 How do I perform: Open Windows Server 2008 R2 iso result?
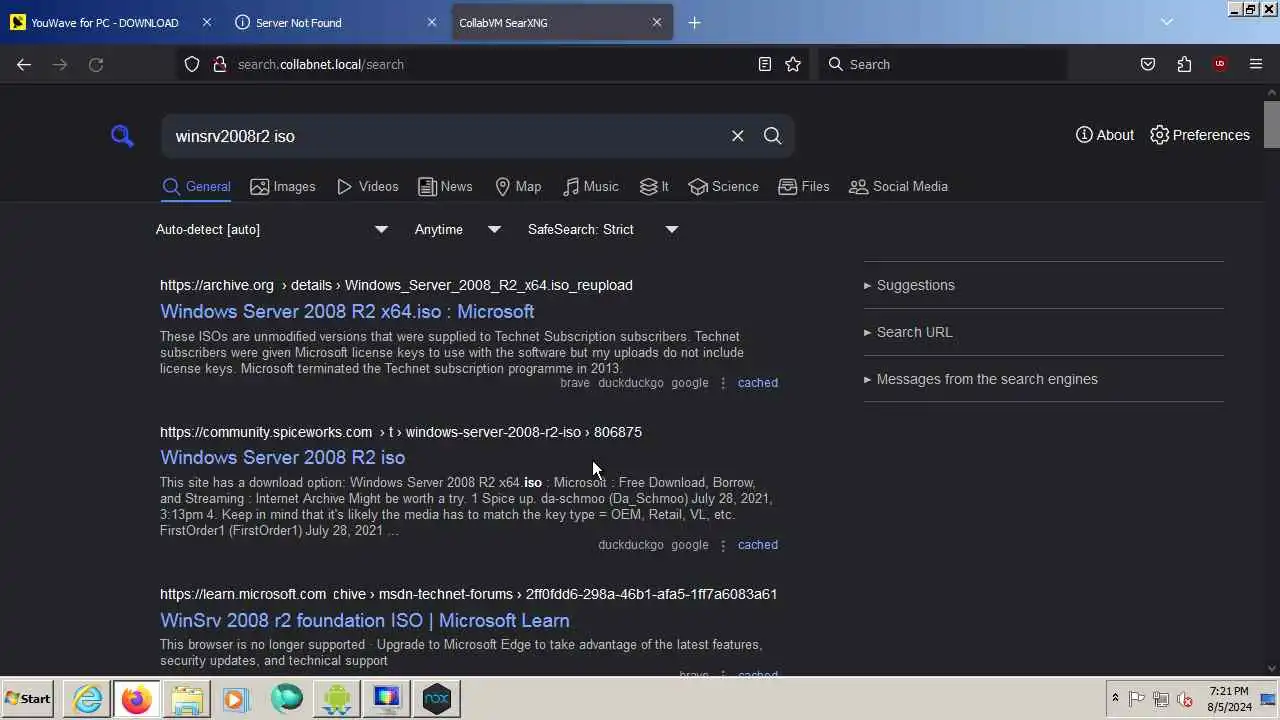coord(282,457)
